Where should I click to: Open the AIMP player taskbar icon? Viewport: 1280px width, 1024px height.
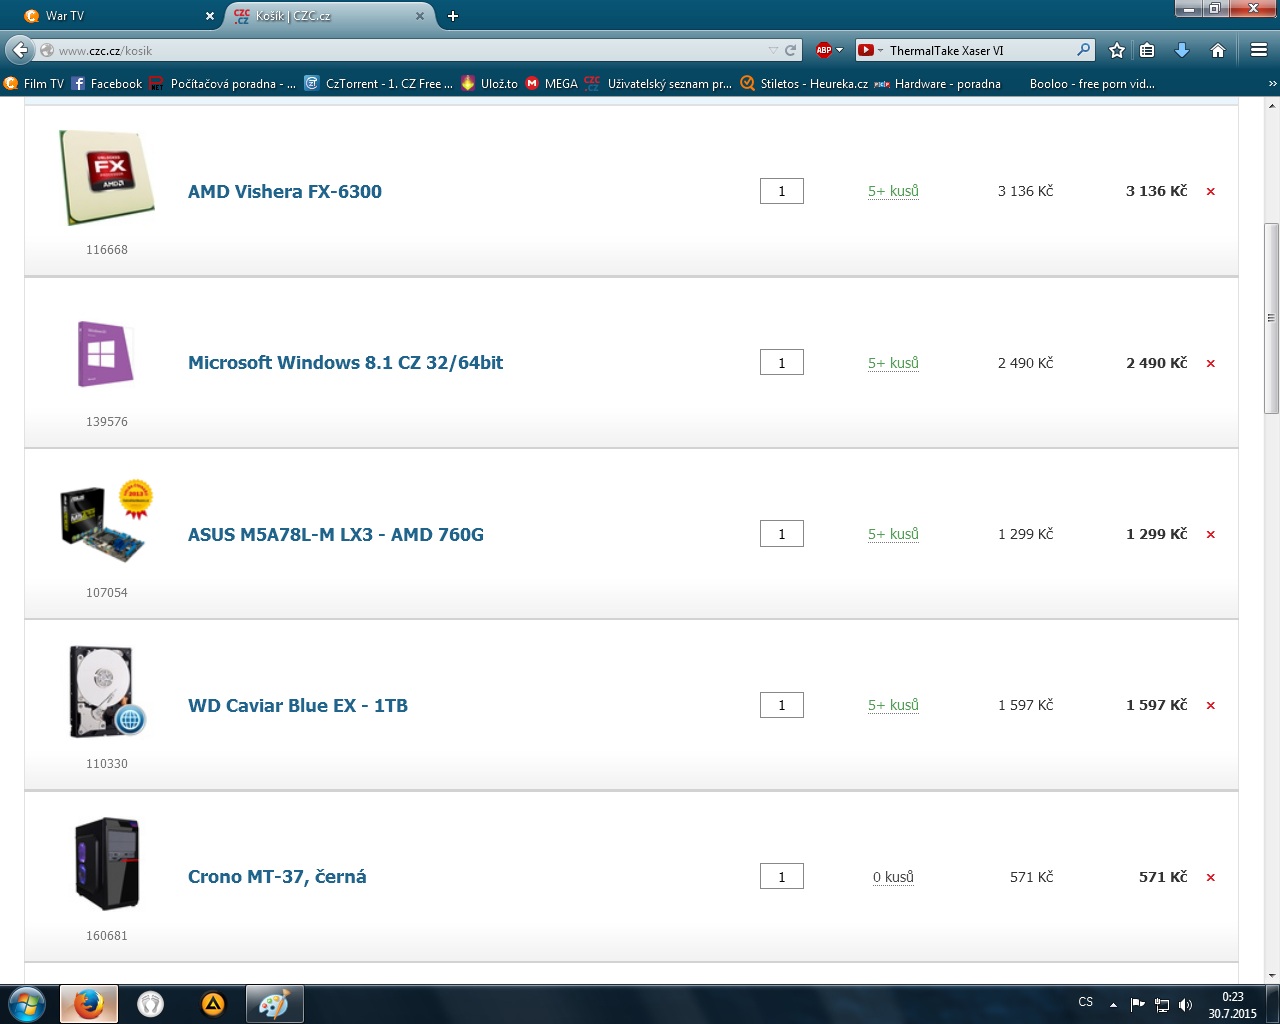coord(213,1004)
